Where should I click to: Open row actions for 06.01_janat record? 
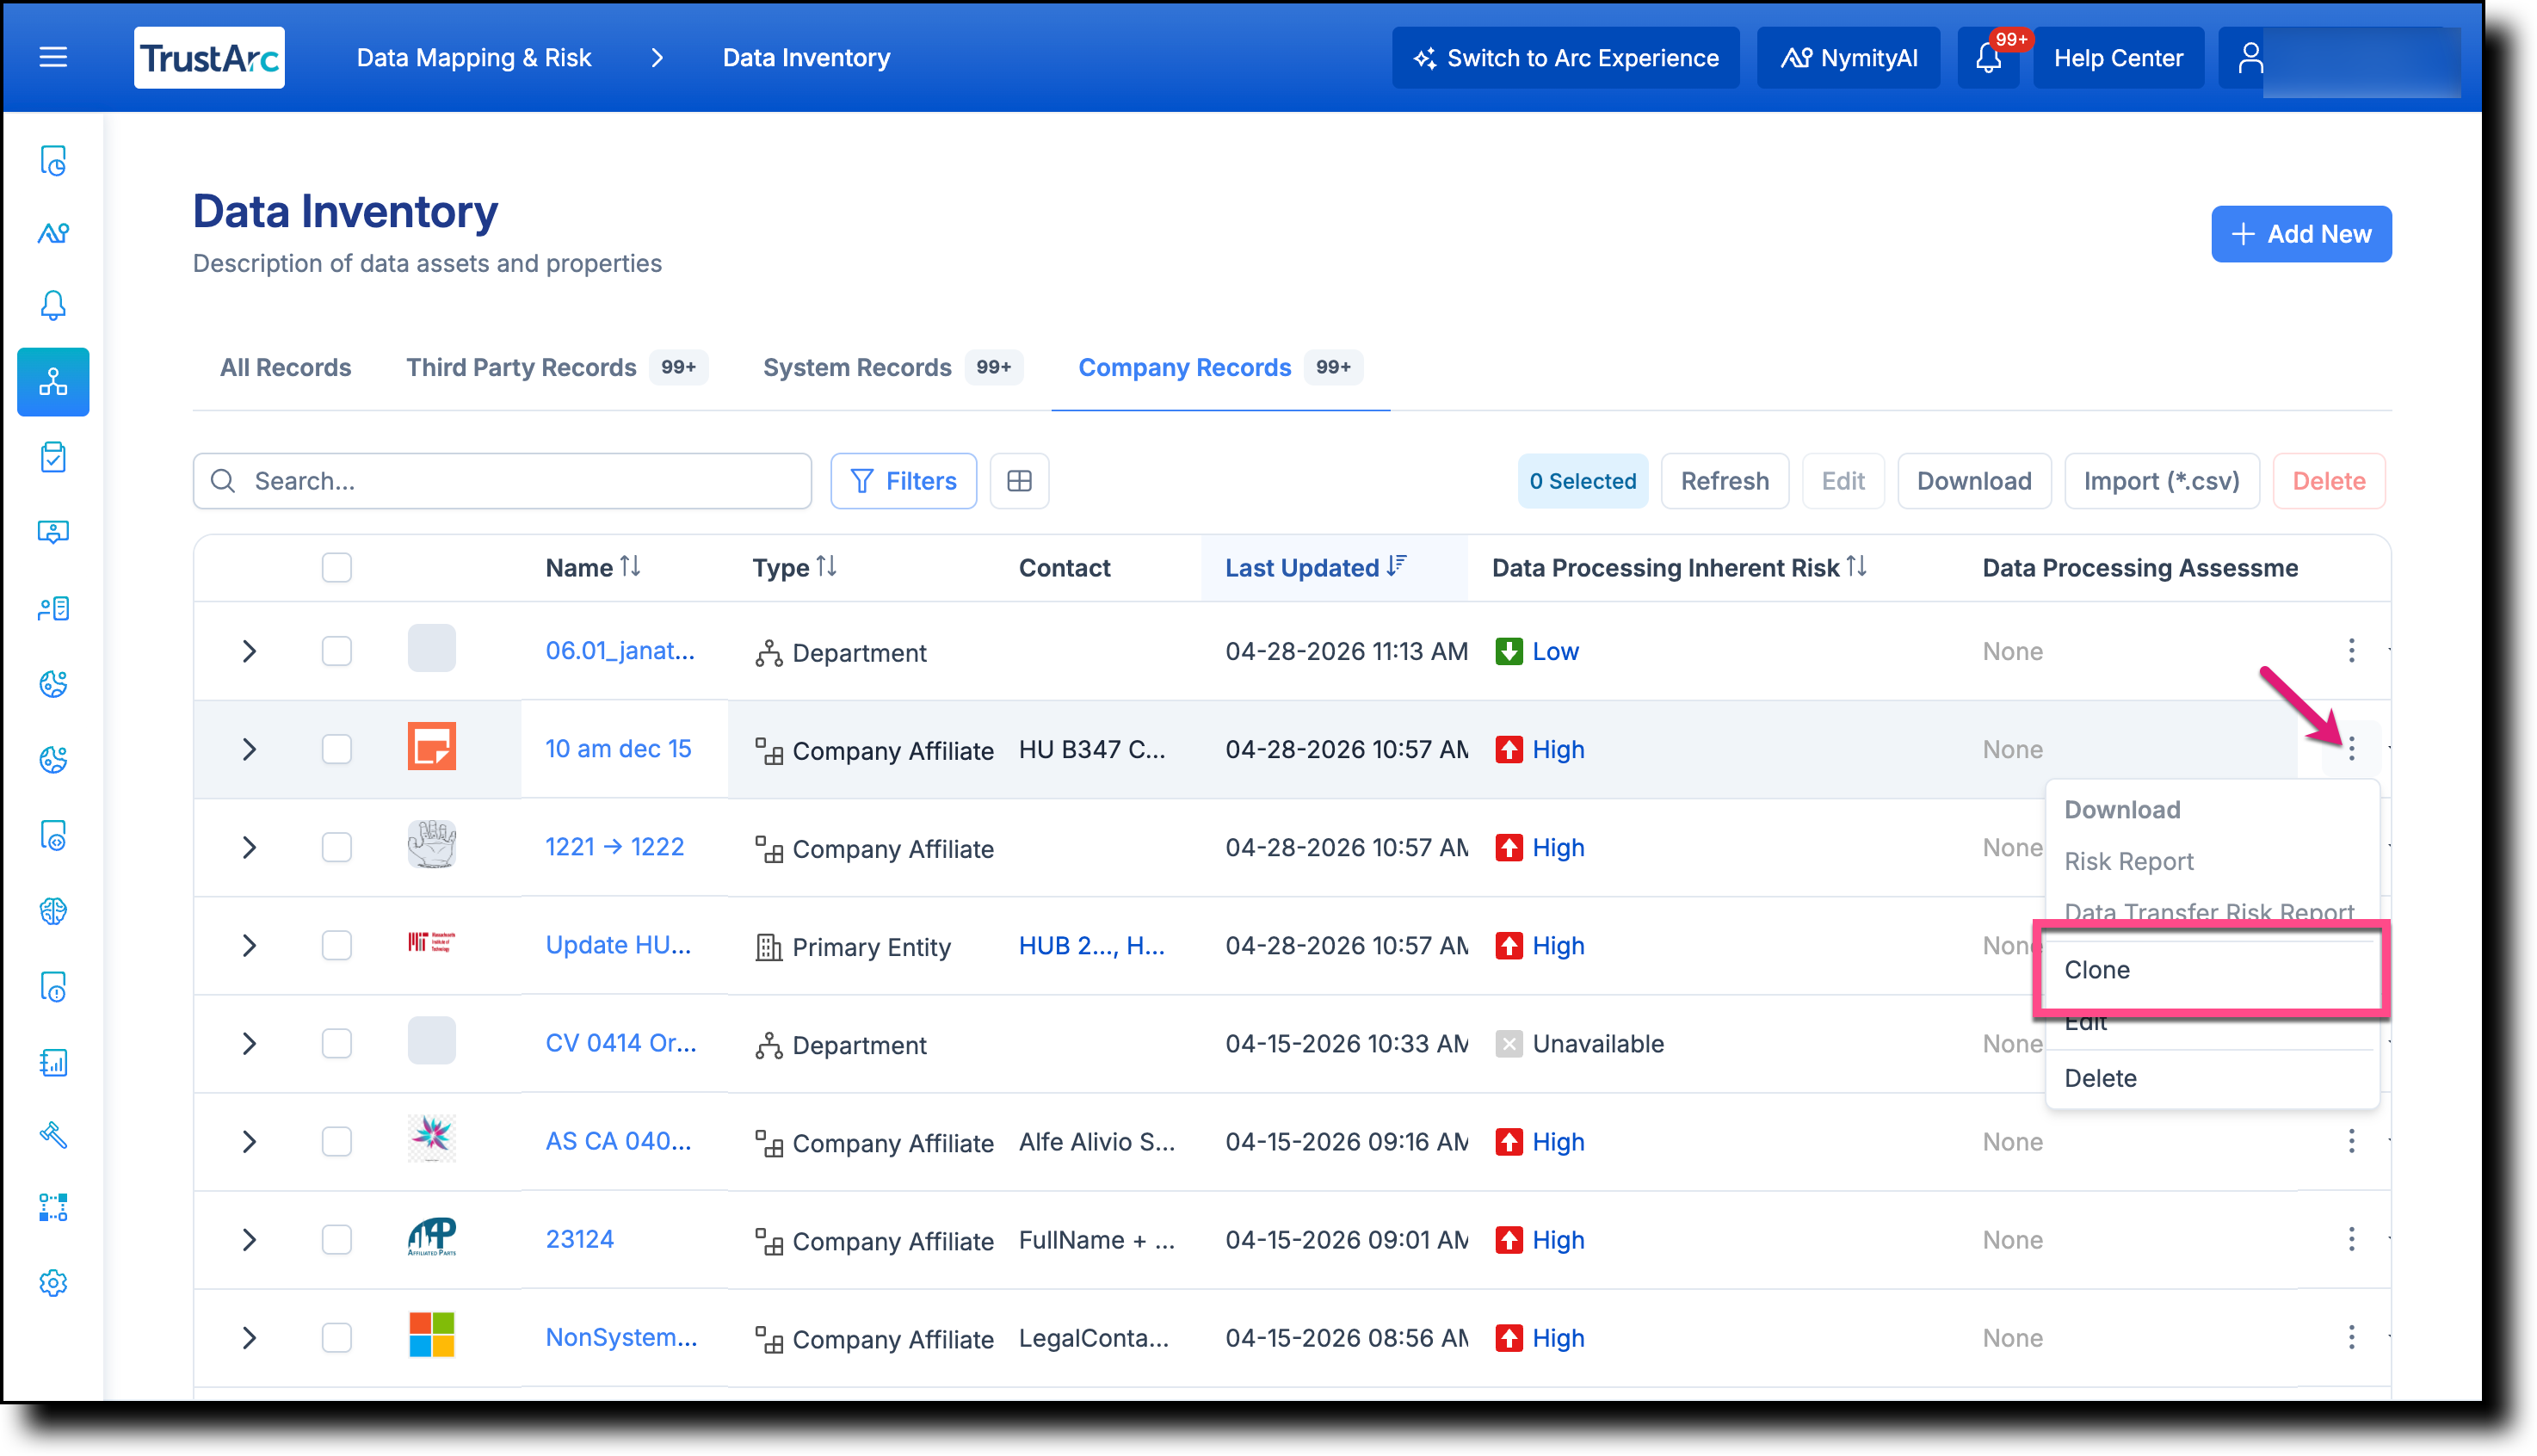[x=2351, y=651]
